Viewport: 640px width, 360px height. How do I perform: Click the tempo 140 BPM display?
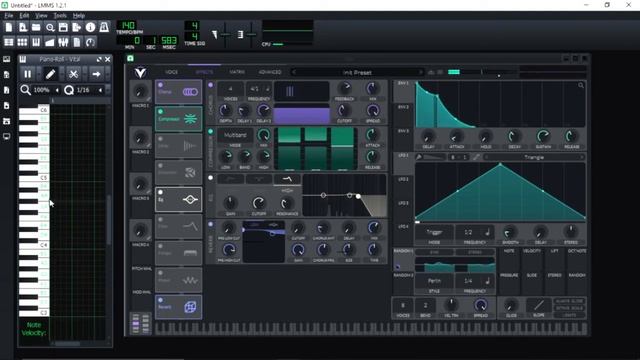click(x=128, y=25)
